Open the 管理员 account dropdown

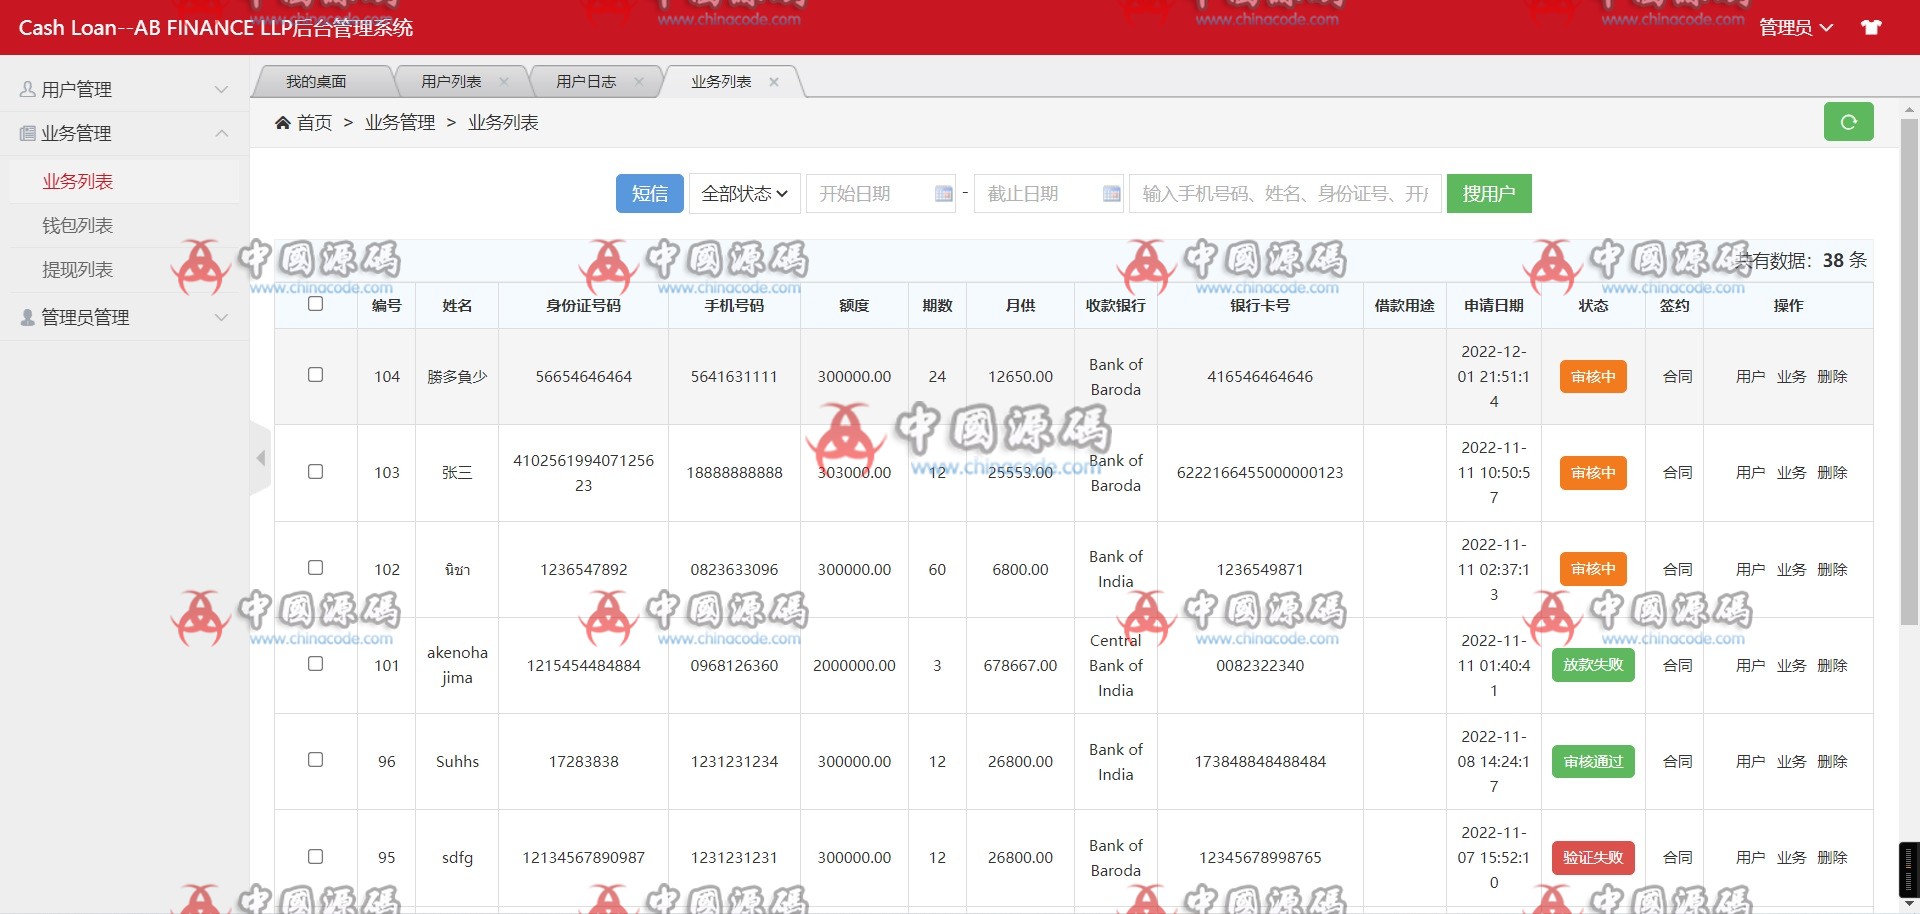point(1795,28)
